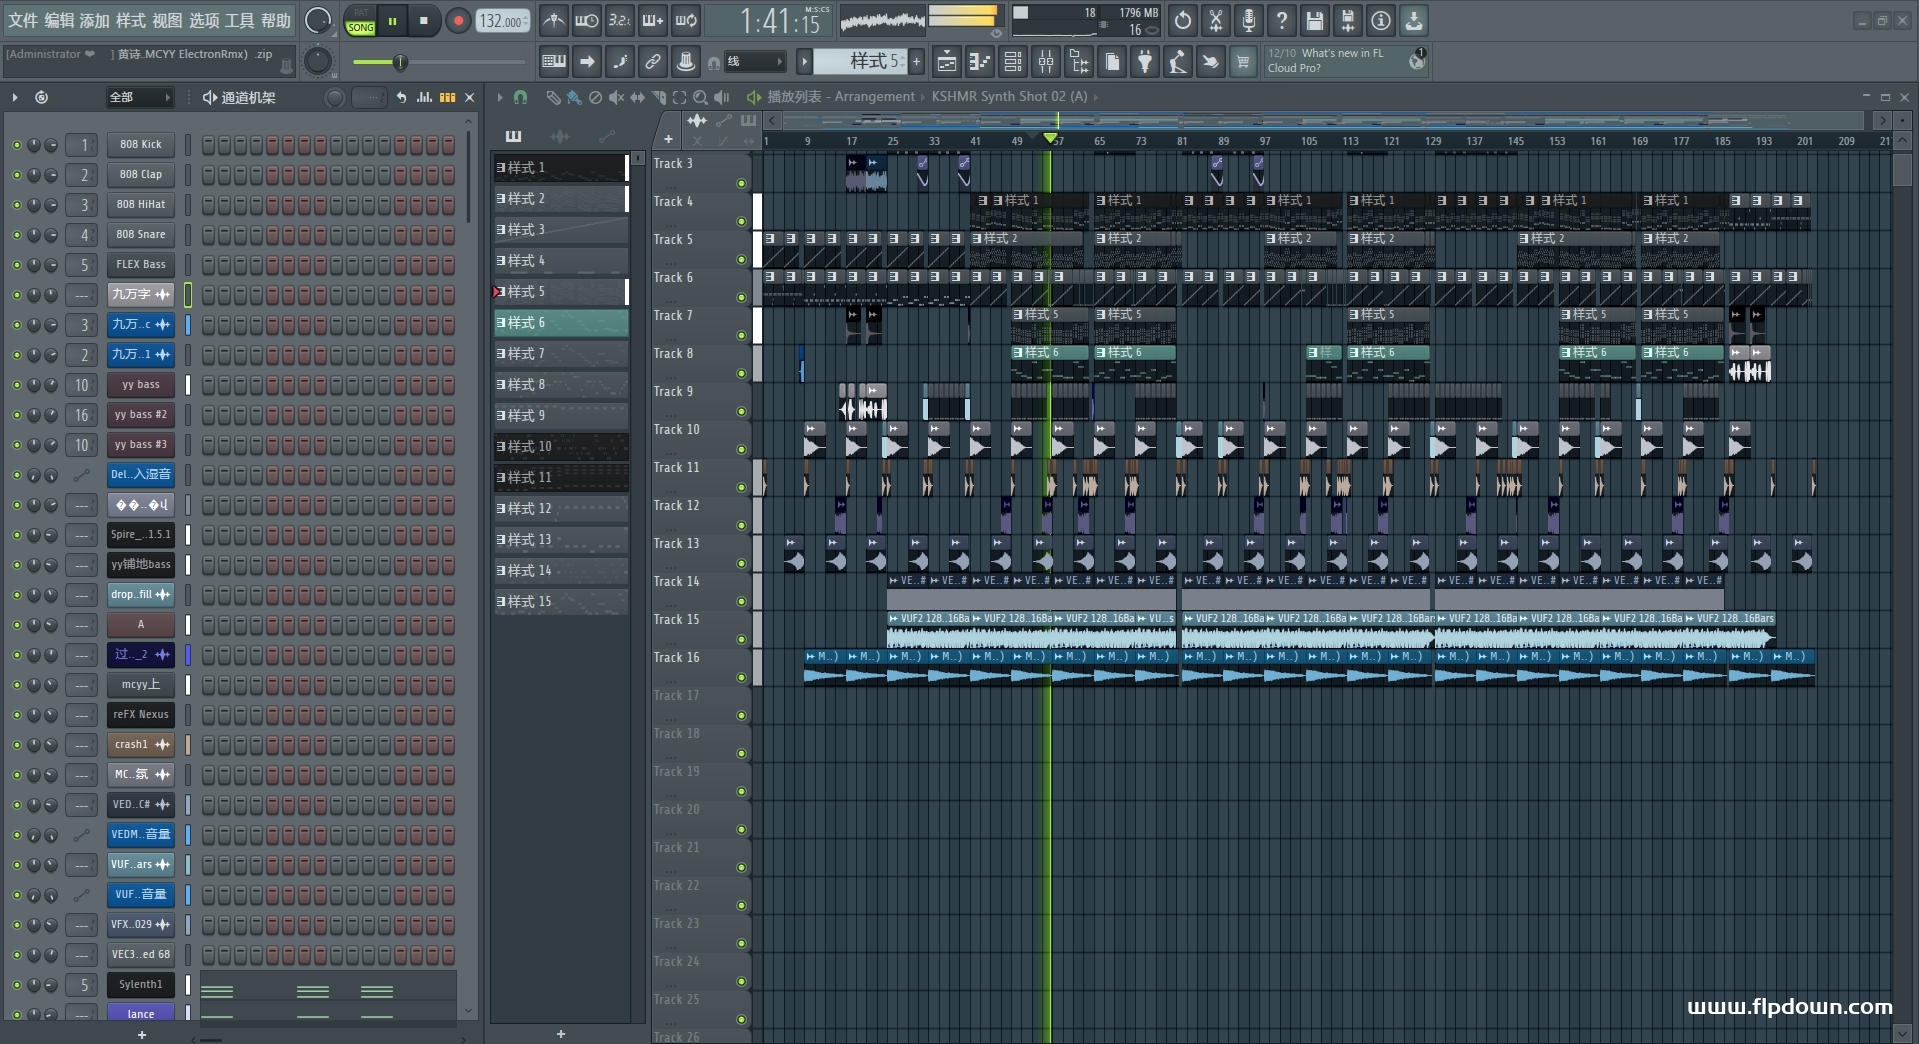Click the shopping cart content library icon
This screenshot has width=1919, height=1044.
click(1243, 62)
